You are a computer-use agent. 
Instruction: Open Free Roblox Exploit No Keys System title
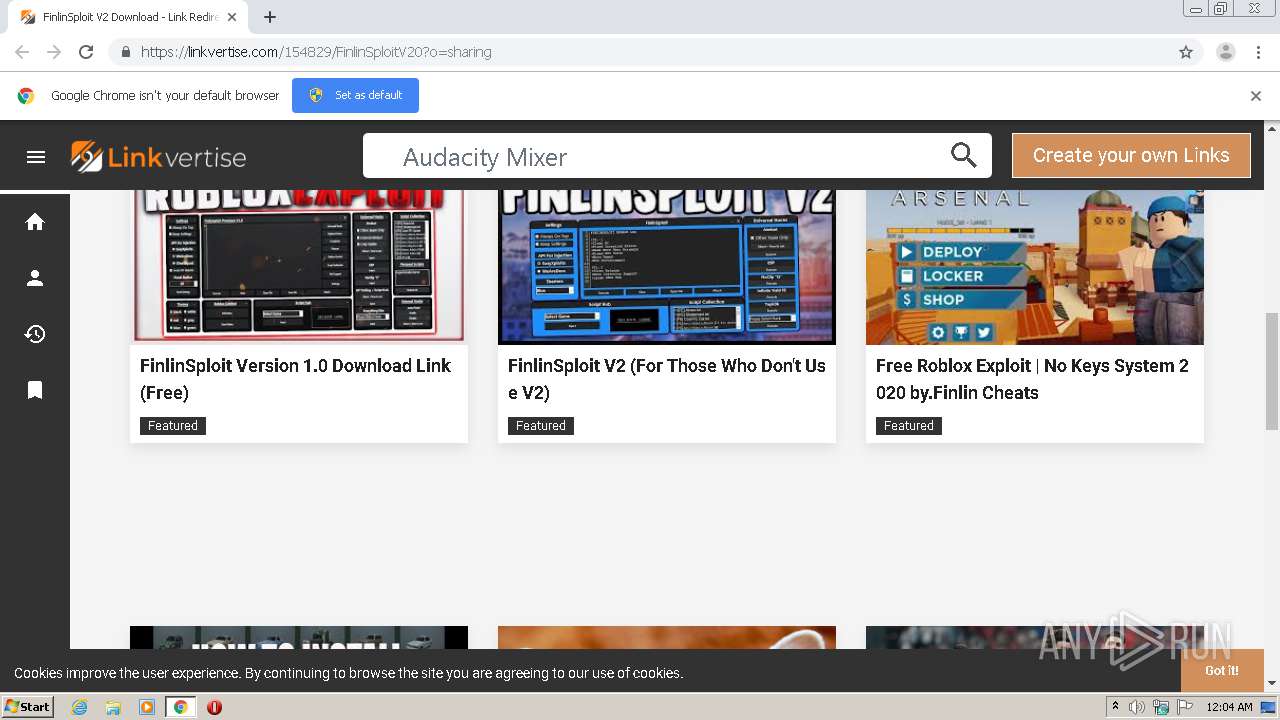[x=1032, y=379]
